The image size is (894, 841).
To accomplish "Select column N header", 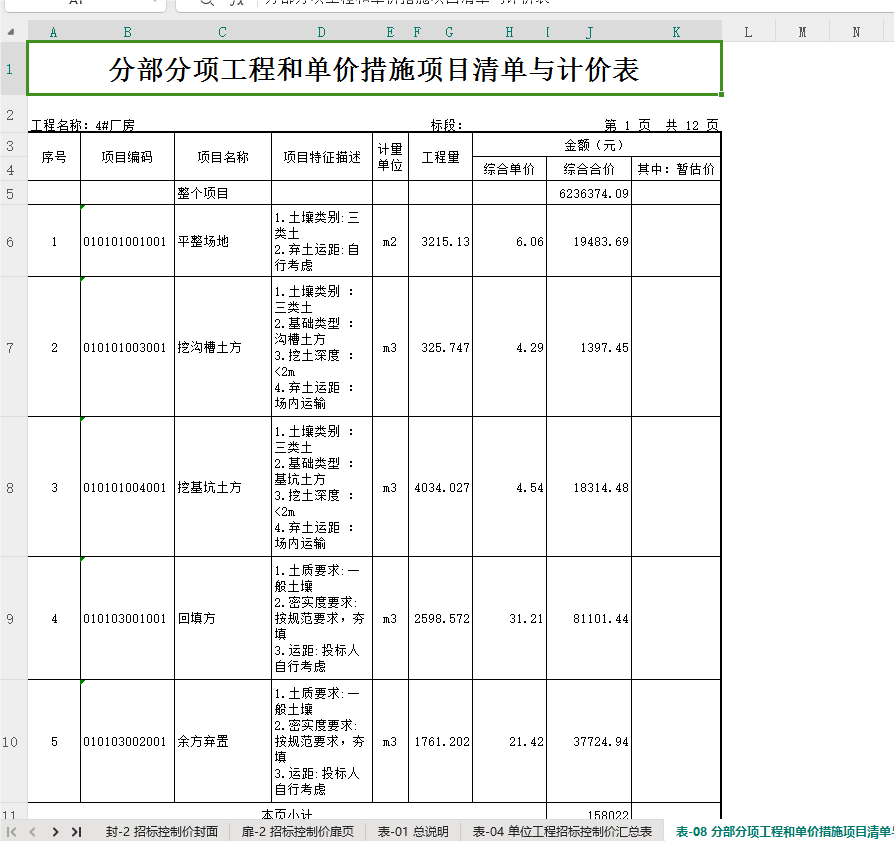I will pyautogui.click(x=856, y=32).
